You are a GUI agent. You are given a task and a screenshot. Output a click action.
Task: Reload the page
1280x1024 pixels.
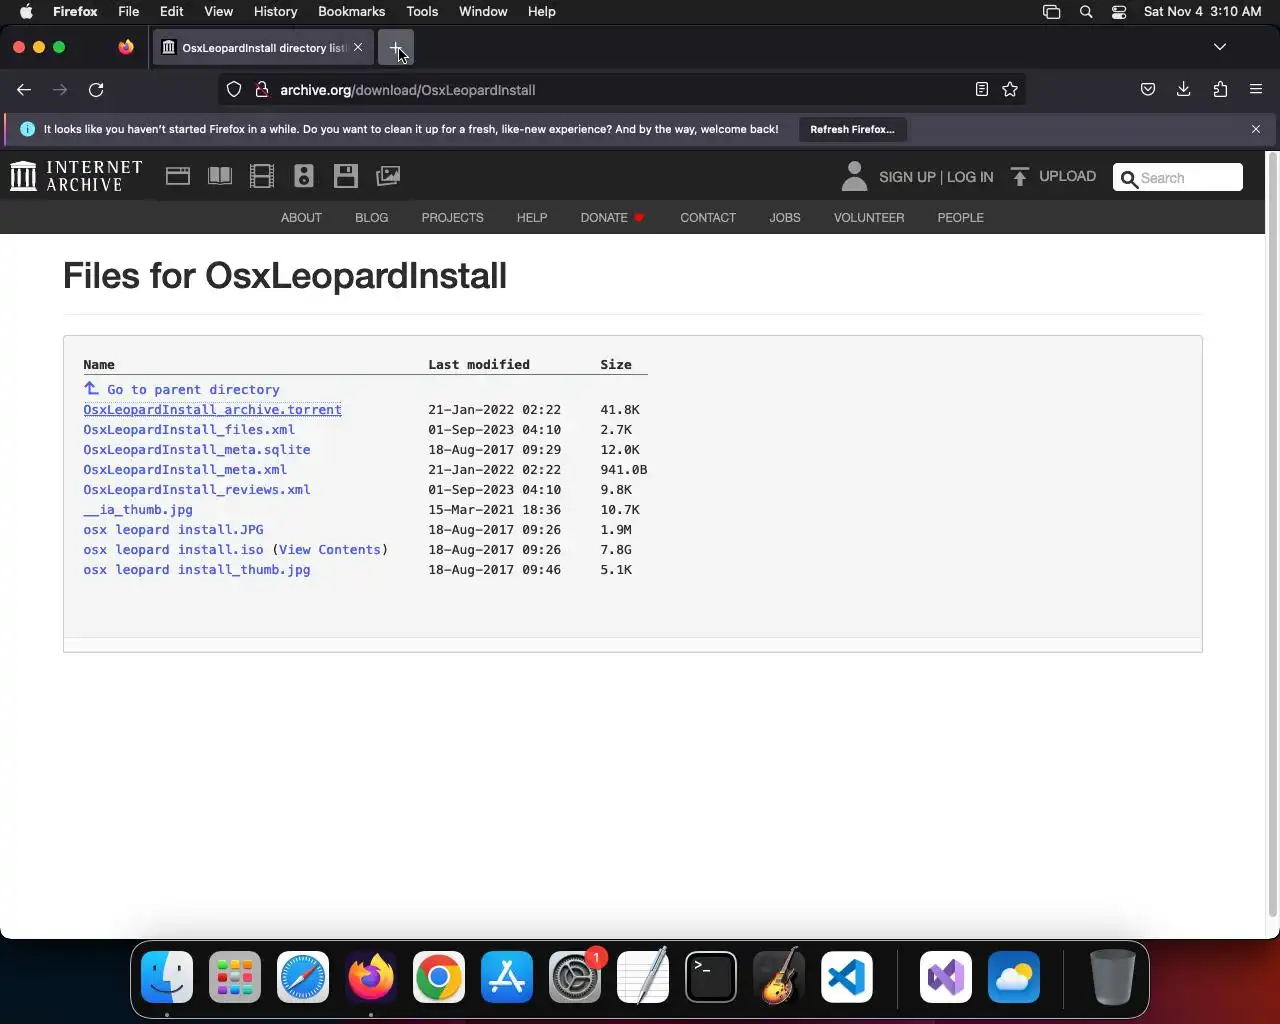pyautogui.click(x=96, y=90)
